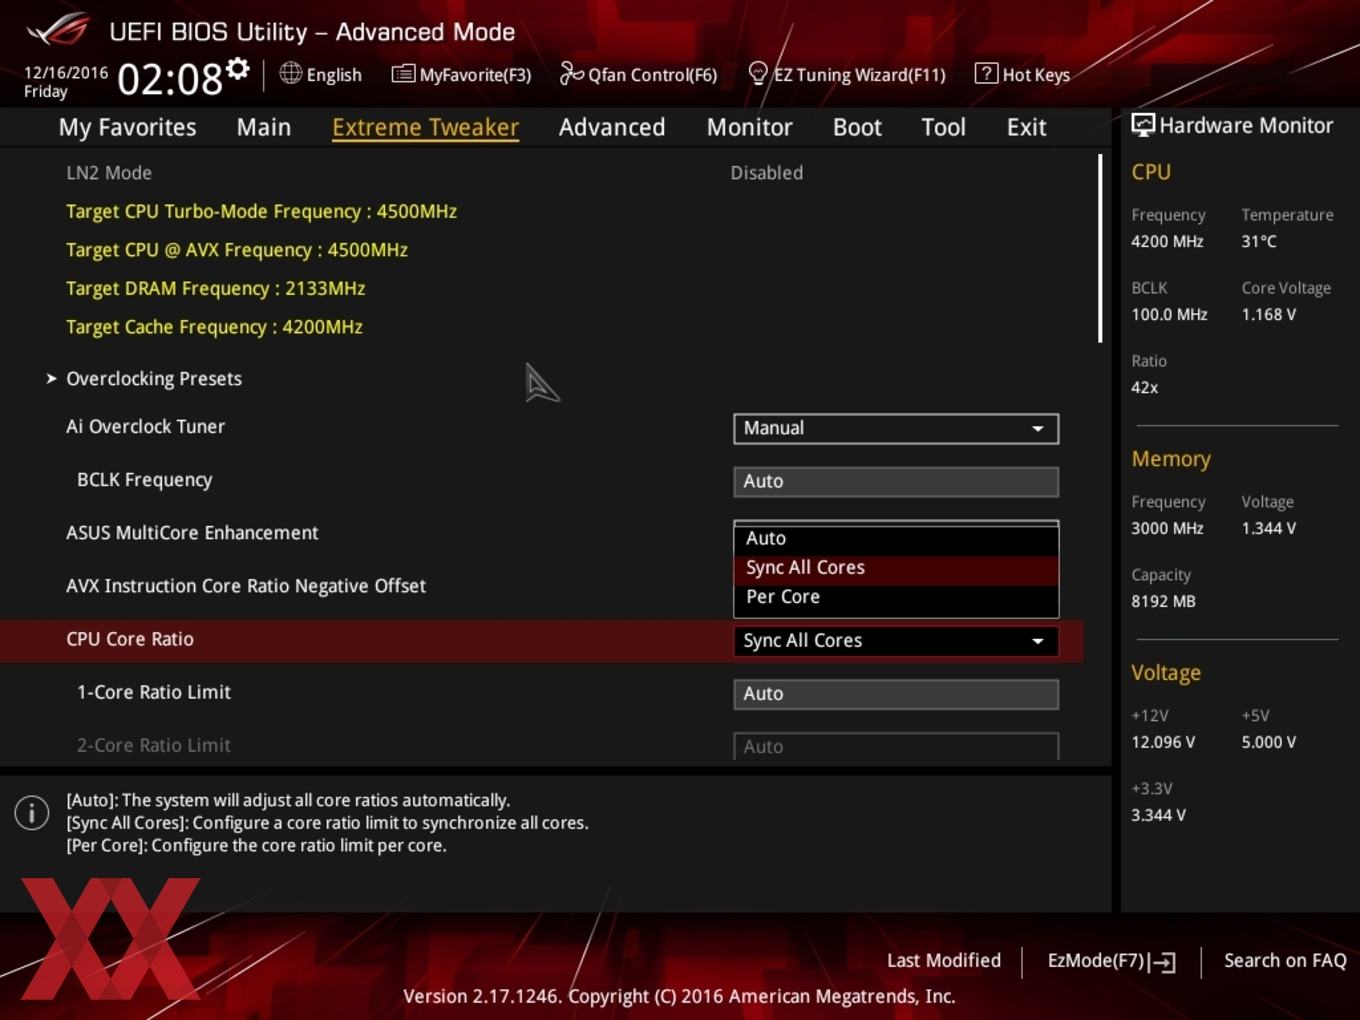The width and height of the screenshot is (1360, 1020).
Task: Go to the Advanced tab
Action: [612, 127]
